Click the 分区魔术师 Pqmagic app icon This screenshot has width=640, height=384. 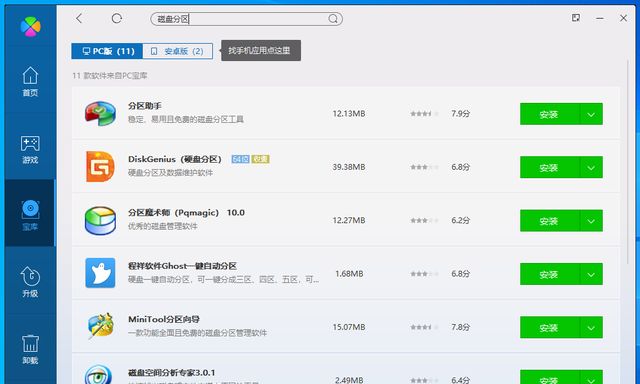100,220
